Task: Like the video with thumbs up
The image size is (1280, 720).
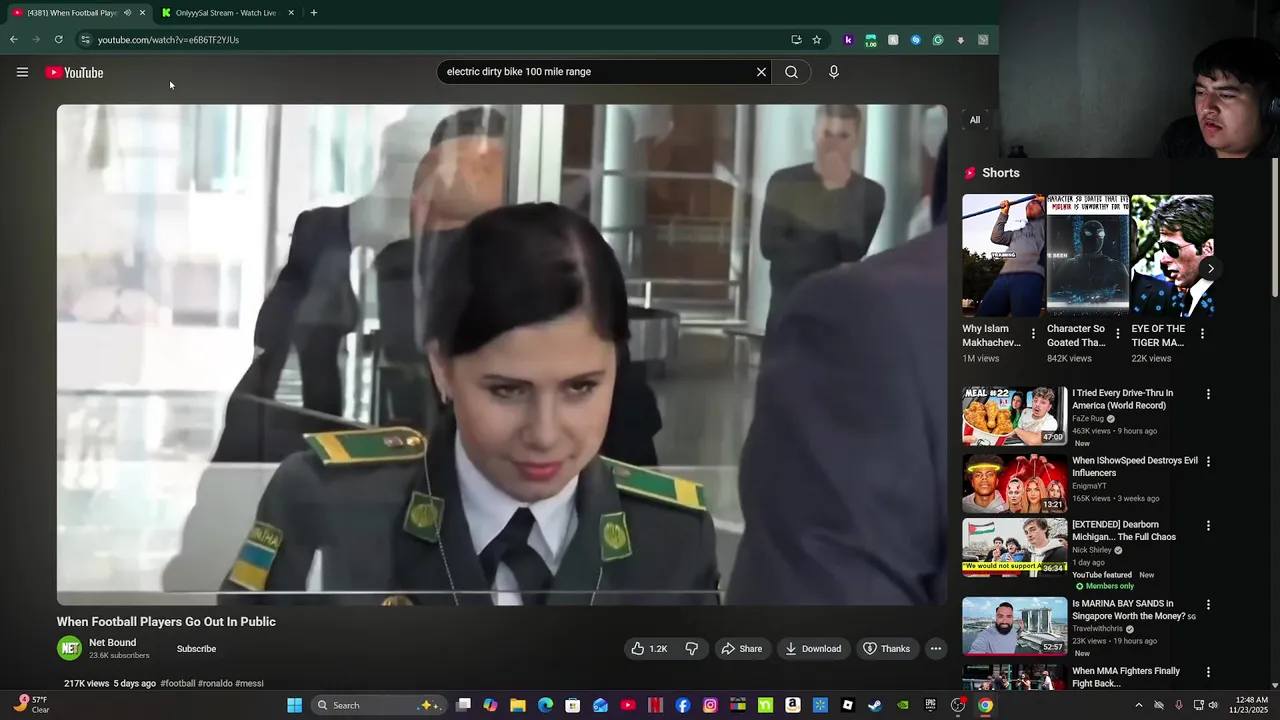Action: [x=649, y=649]
